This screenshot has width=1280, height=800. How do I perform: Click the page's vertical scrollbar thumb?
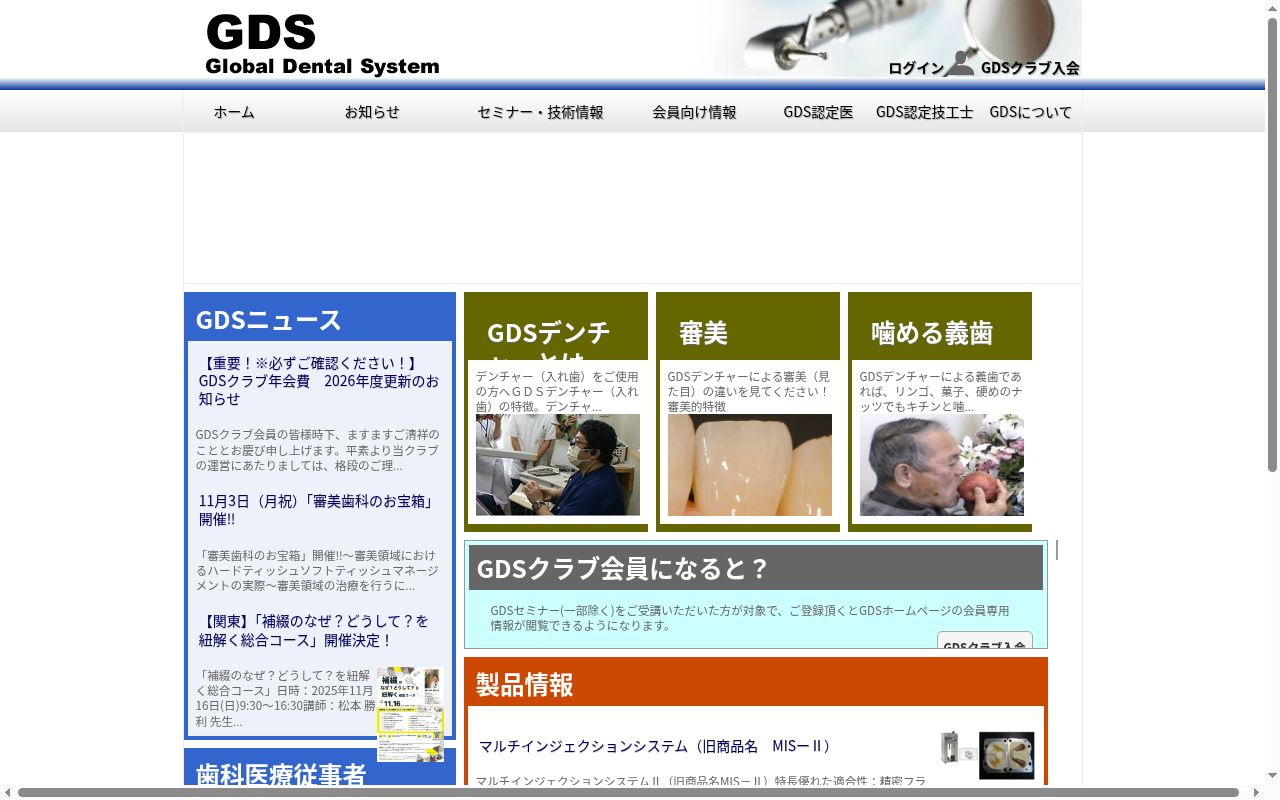click(x=1272, y=245)
